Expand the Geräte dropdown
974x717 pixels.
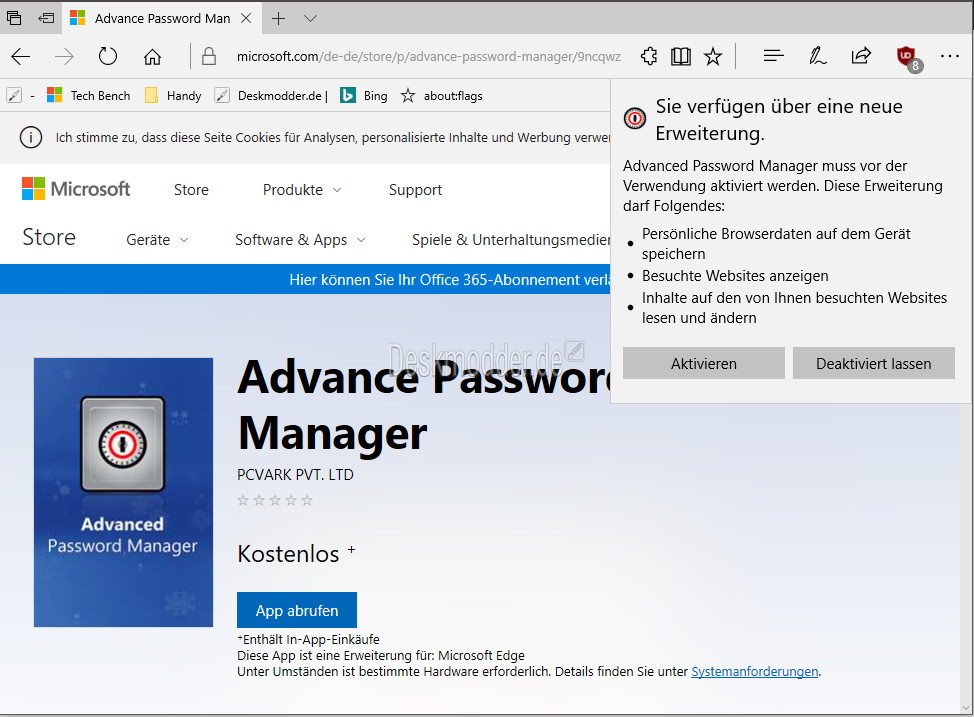click(157, 240)
